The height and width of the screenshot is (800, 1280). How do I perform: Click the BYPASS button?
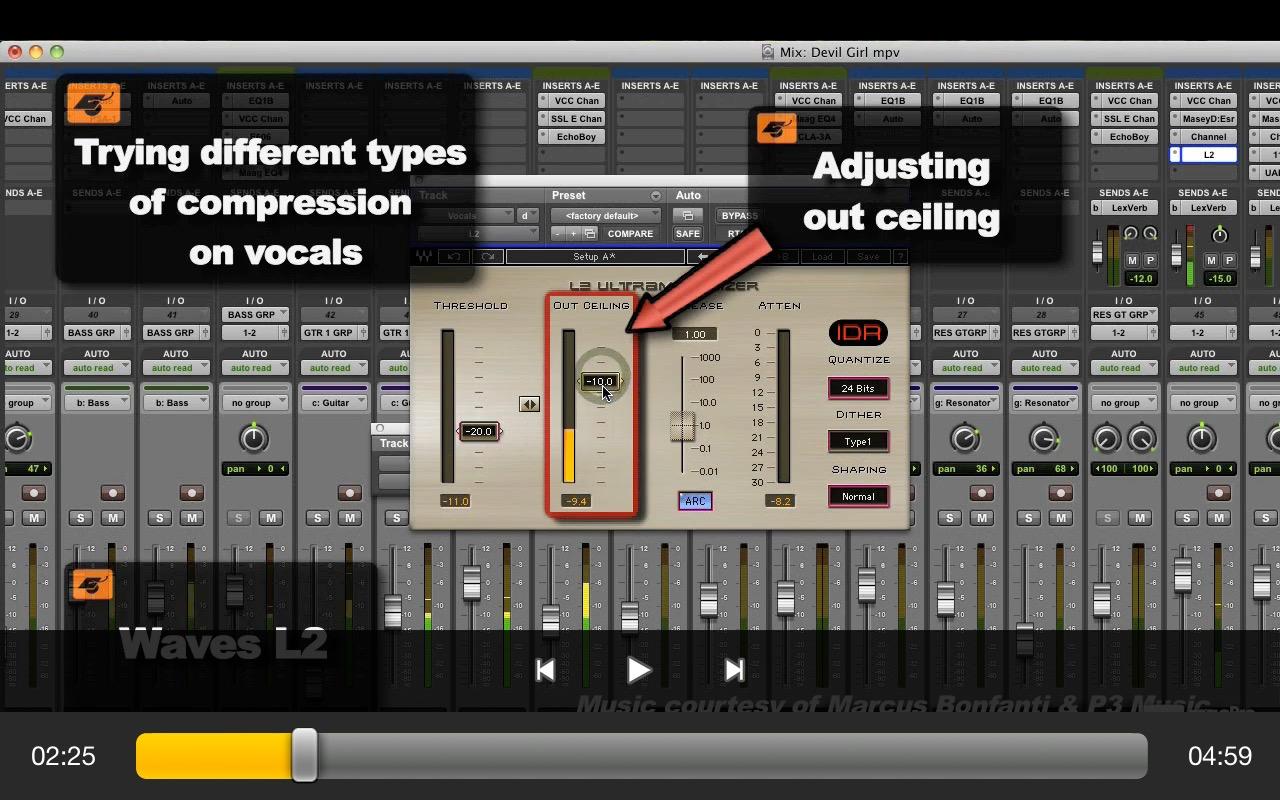pyautogui.click(x=740, y=215)
